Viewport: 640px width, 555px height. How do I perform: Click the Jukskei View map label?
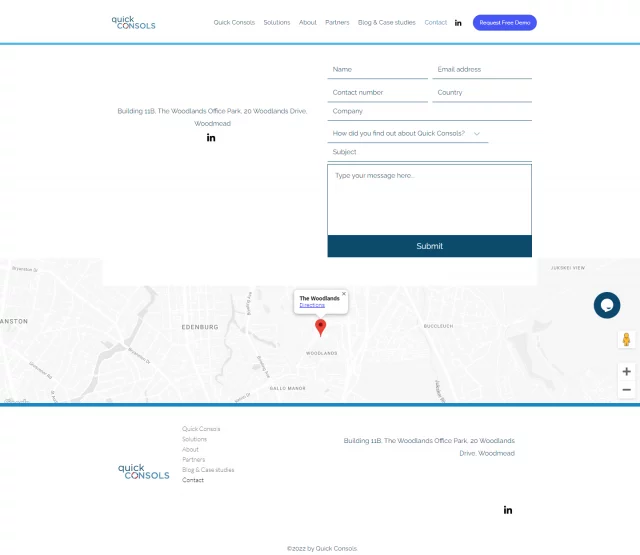point(568,268)
